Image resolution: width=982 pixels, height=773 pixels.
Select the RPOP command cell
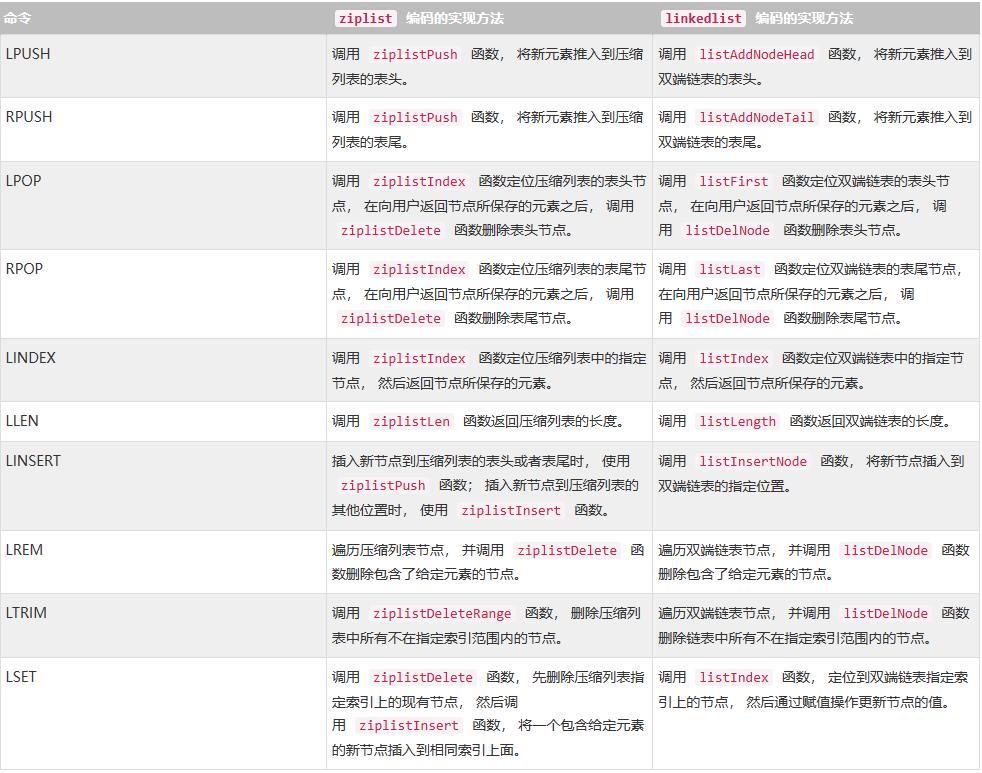[x=163, y=294]
